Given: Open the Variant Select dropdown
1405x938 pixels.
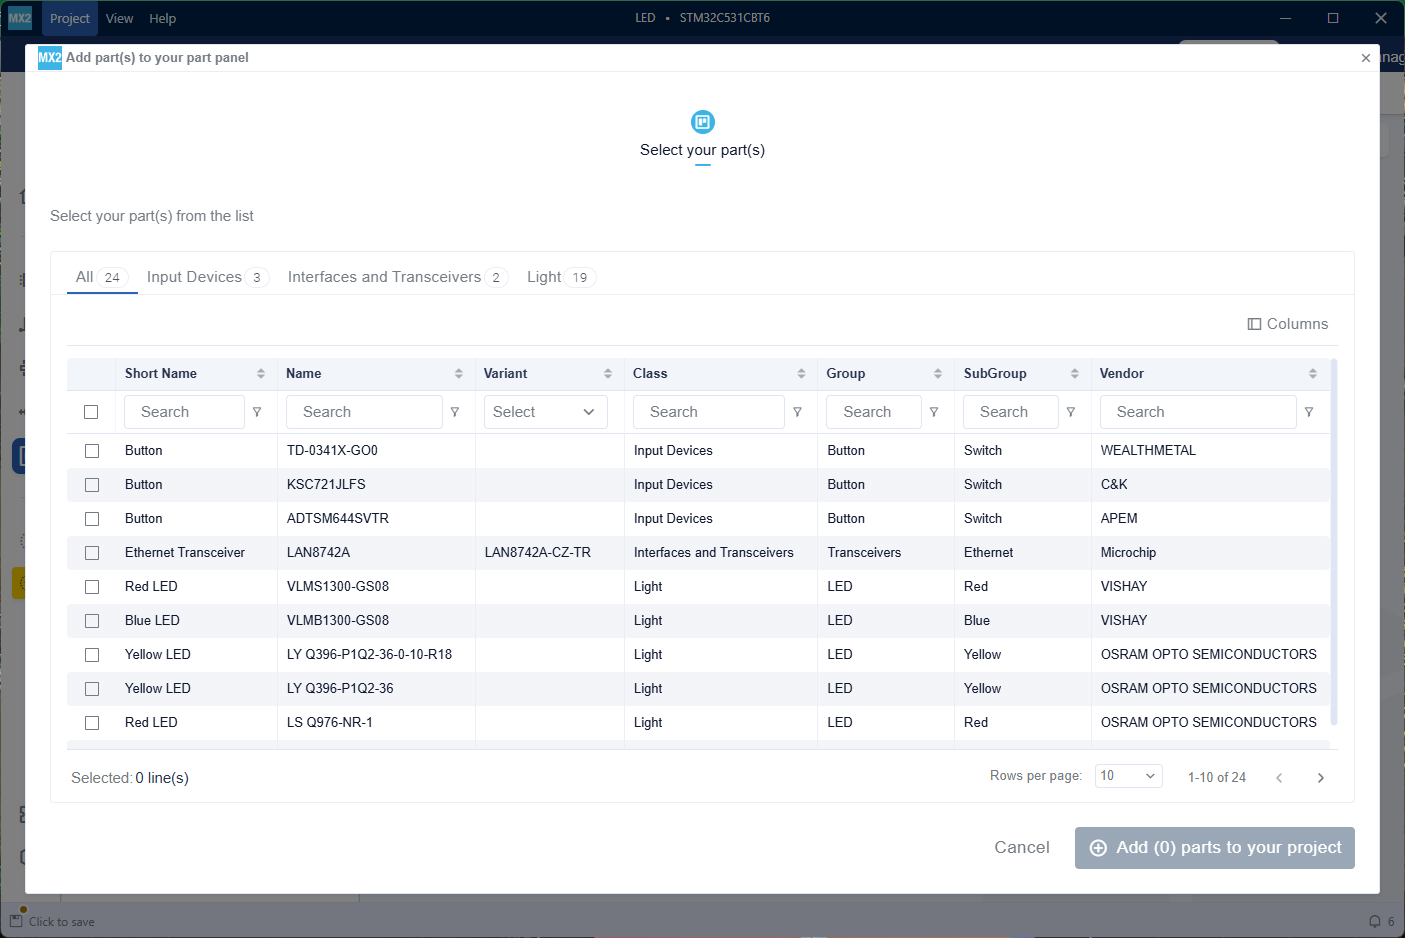Looking at the screenshot, I should 545,412.
